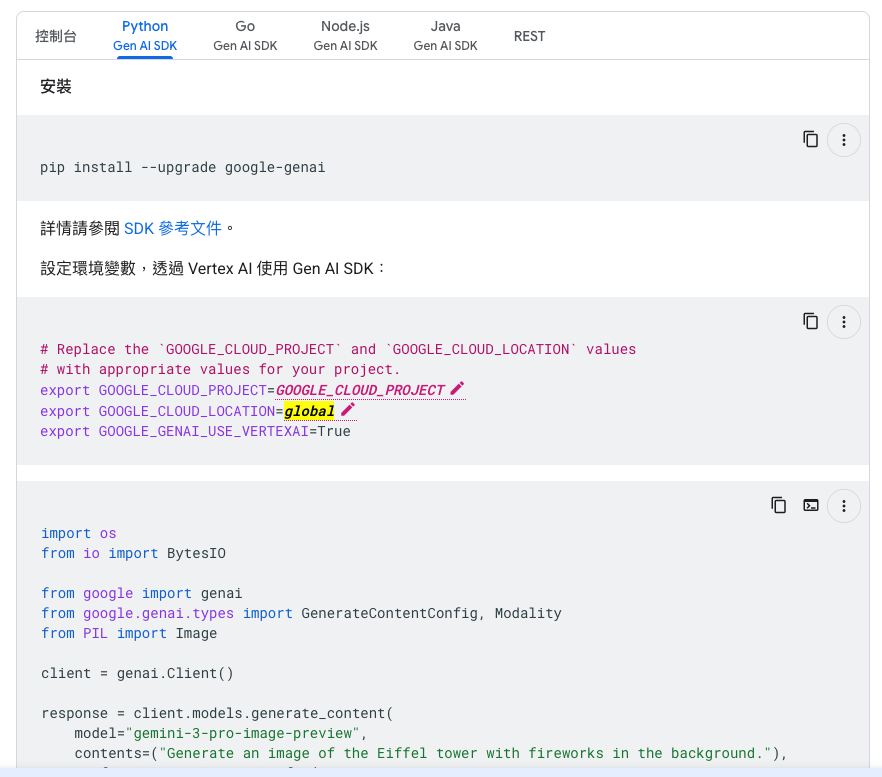Image resolution: width=882 pixels, height=777 pixels.
Task: Open the code sample in Cloud Shell
Action: pos(811,505)
